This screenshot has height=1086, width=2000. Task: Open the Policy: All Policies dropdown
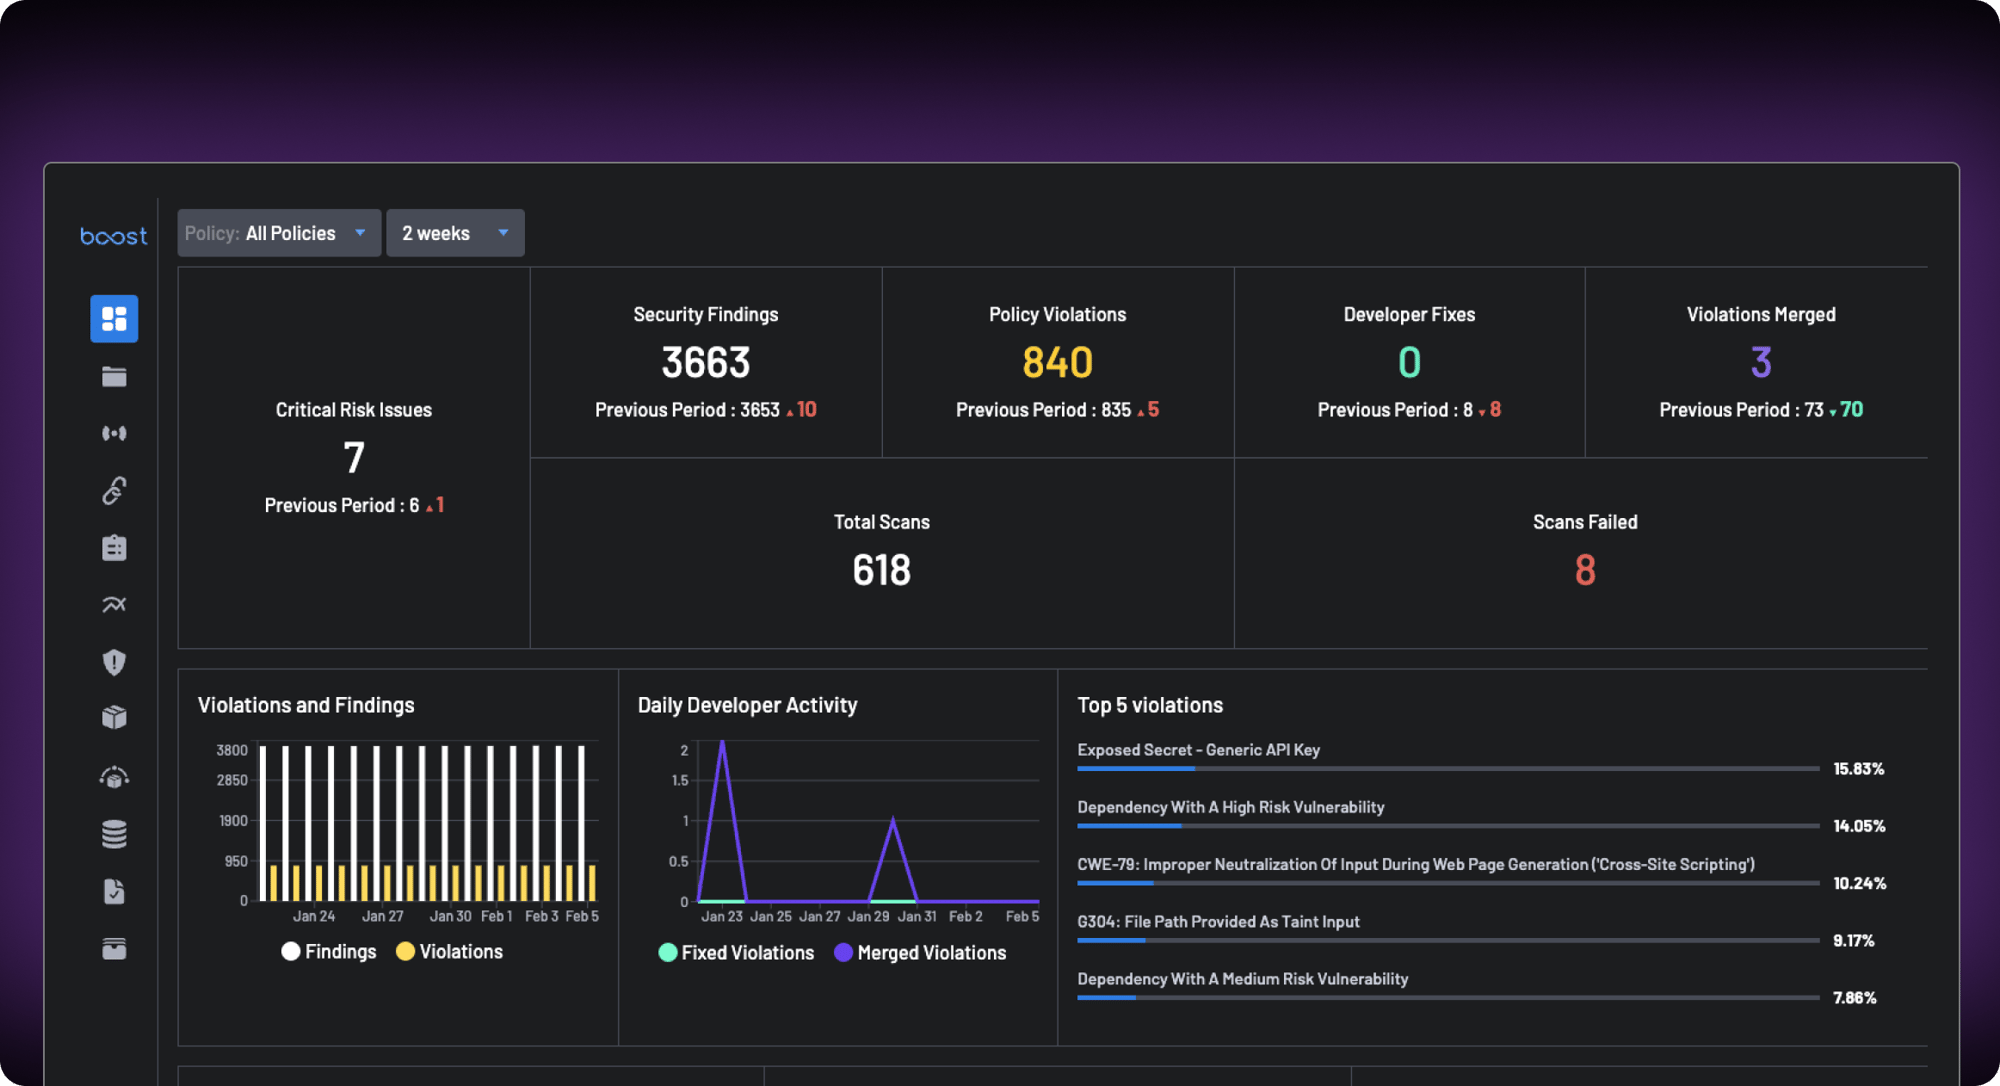pyautogui.click(x=279, y=233)
